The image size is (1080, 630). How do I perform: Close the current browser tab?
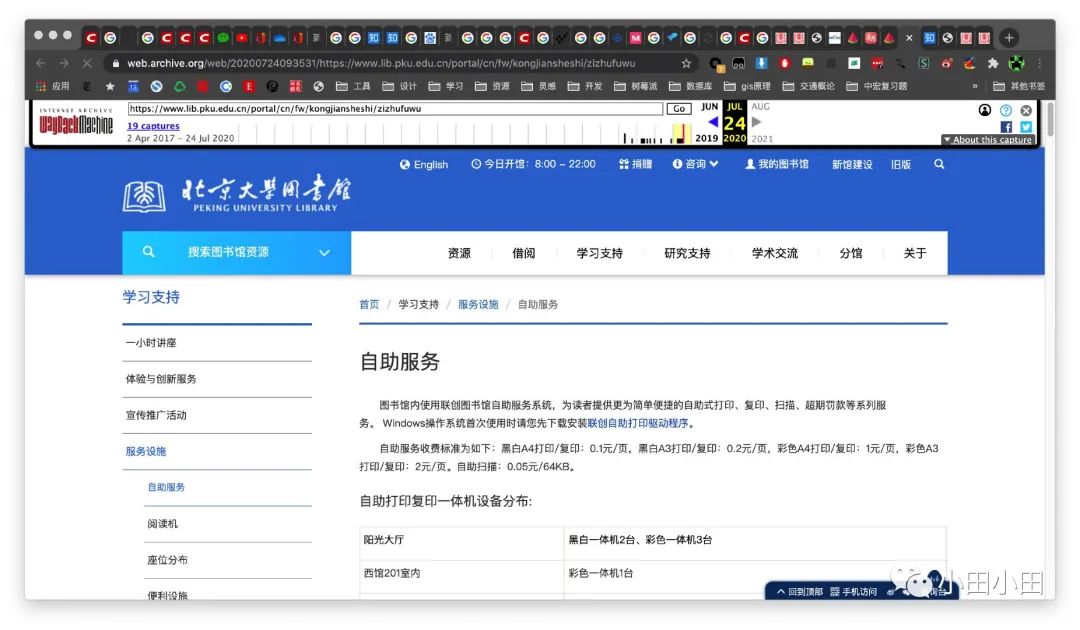(x=909, y=38)
